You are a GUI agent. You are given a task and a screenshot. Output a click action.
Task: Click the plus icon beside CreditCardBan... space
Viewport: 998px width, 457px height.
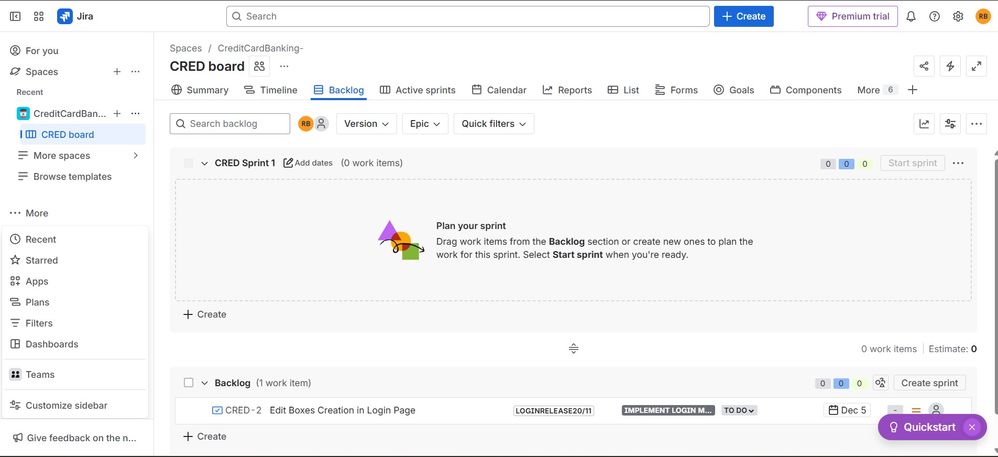coord(117,113)
